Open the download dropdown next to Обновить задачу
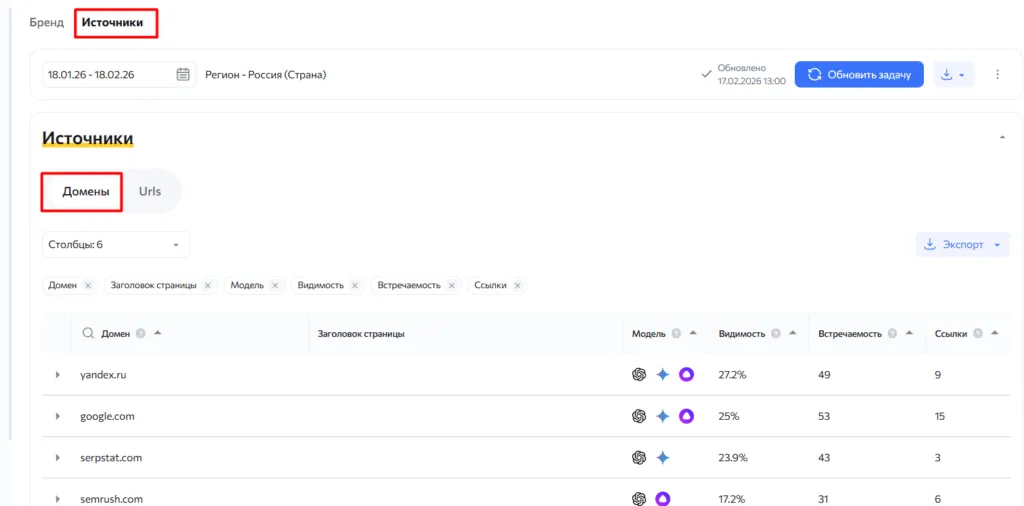 [954, 74]
